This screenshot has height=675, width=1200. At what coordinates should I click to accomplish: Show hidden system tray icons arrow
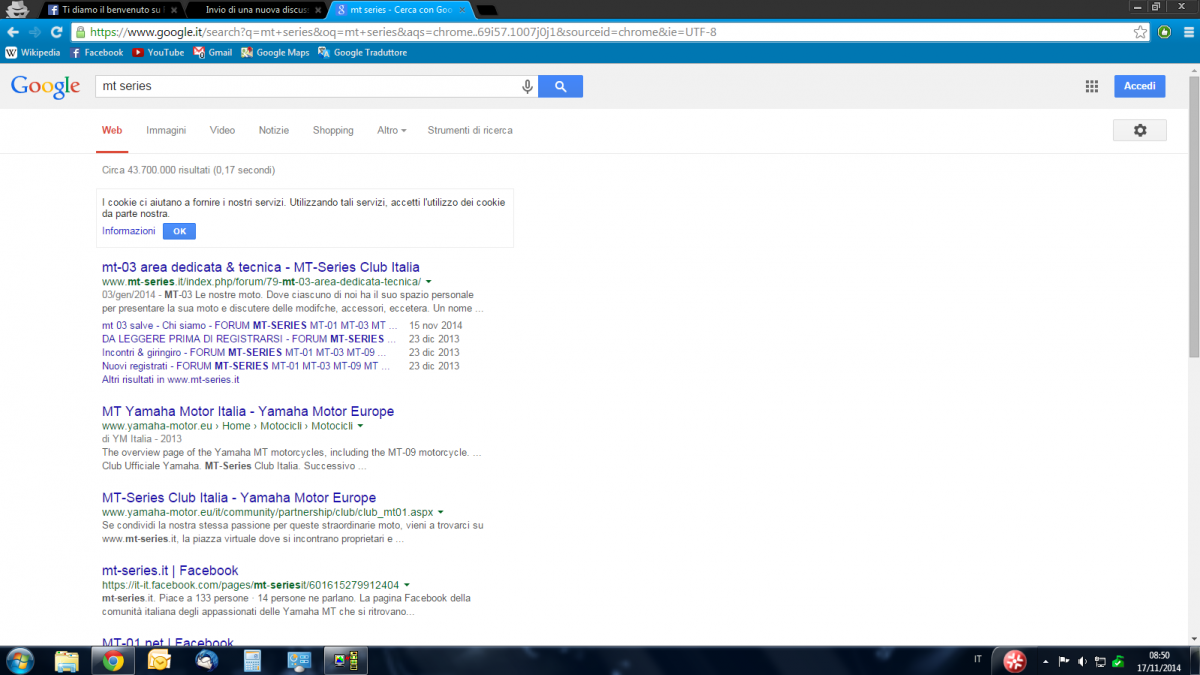click(1044, 661)
